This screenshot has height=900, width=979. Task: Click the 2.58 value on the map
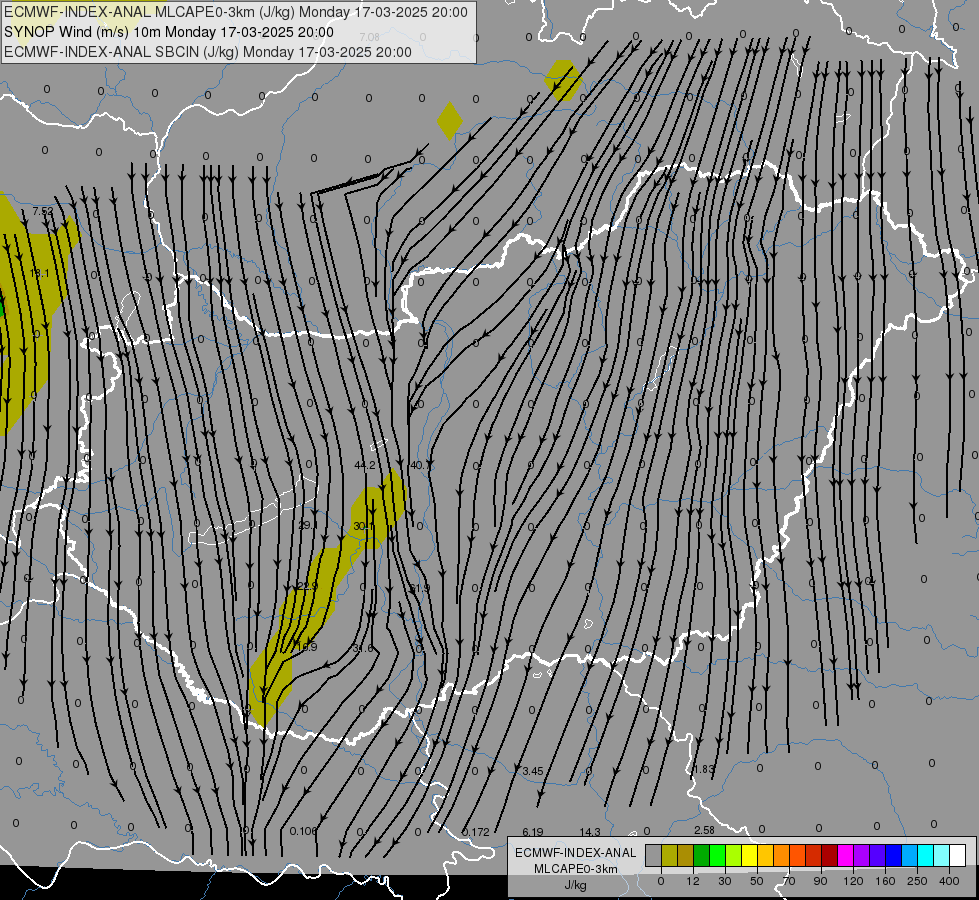click(x=704, y=830)
